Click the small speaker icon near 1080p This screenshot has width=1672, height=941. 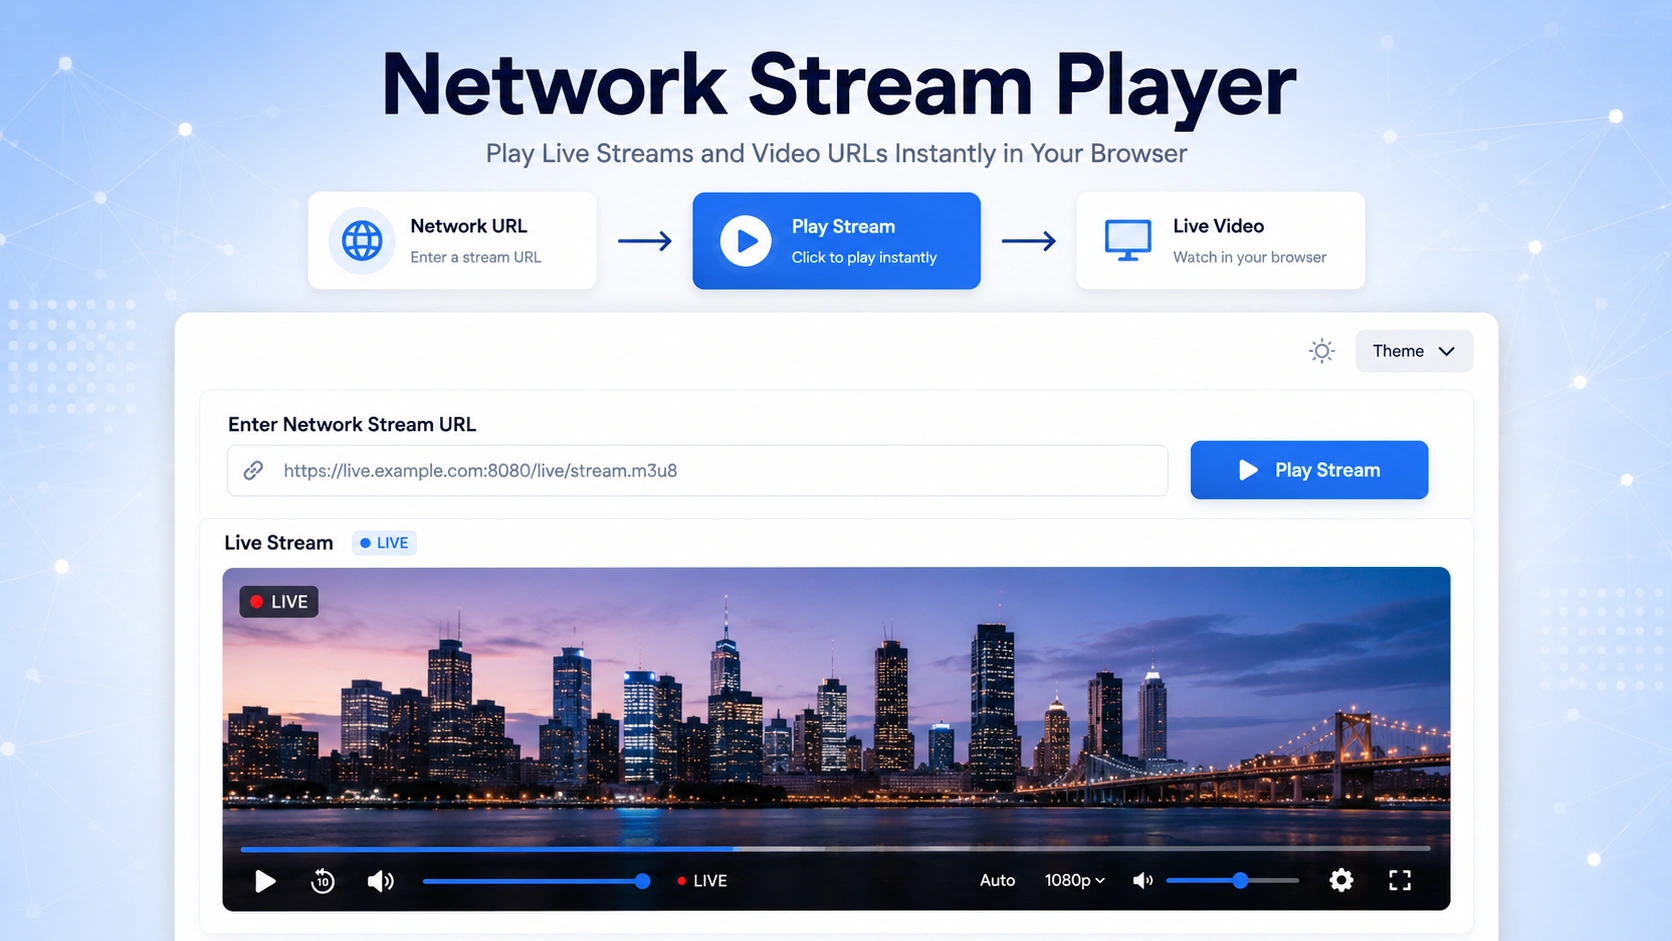pyautogui.click(x=1142, y=881)
